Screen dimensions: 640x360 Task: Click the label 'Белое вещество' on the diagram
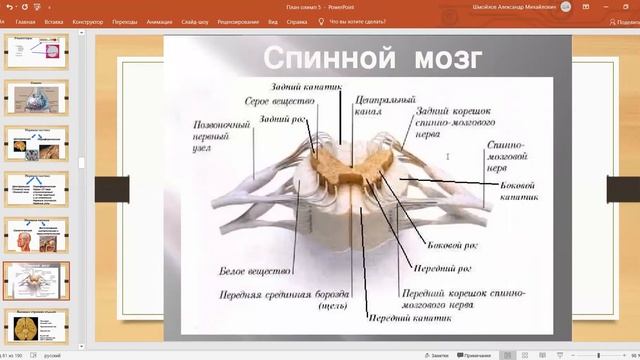coord(255,271)
